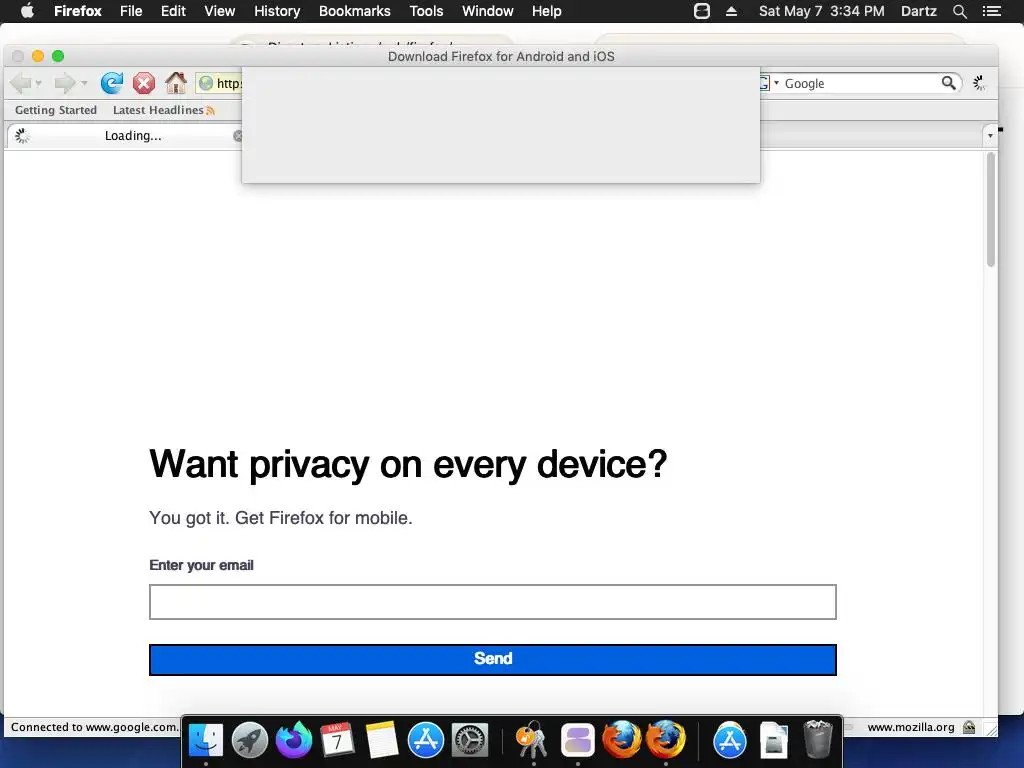
Task: Open the Tools menu
Action: tap(426, 11)
